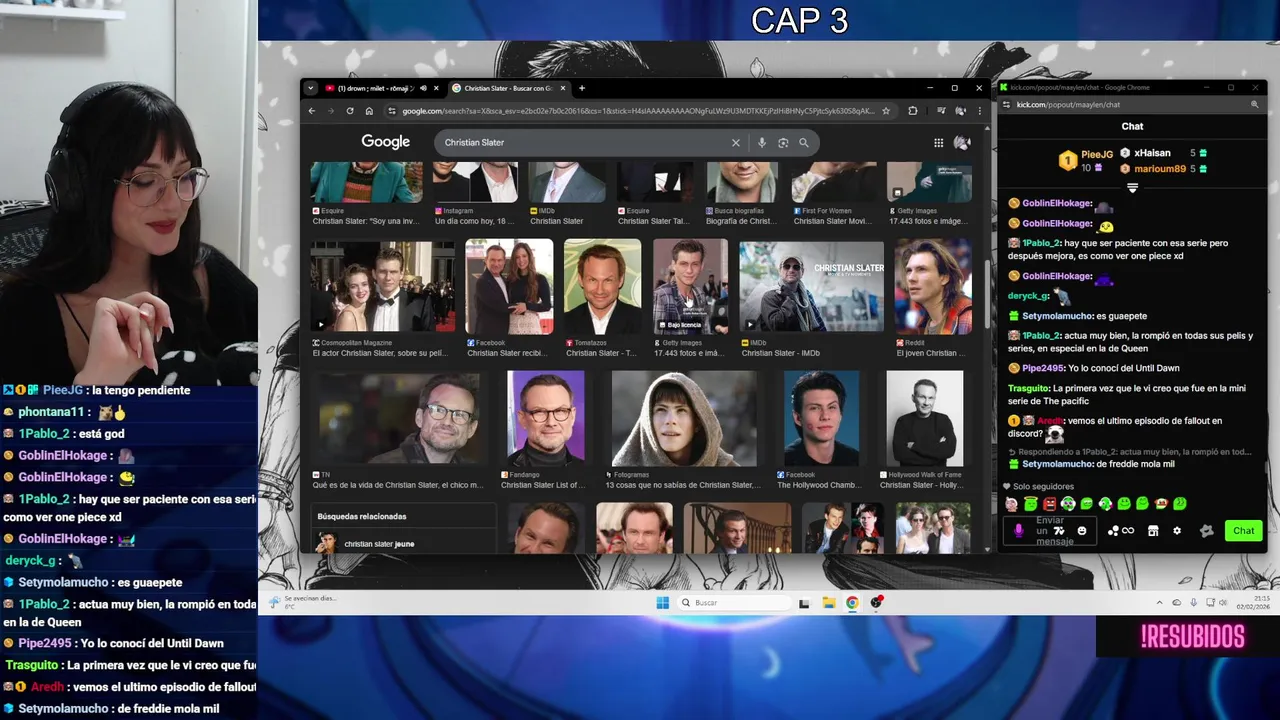Open the taskbar weather widget
The image size is (1280, 720).
[305, 602]
